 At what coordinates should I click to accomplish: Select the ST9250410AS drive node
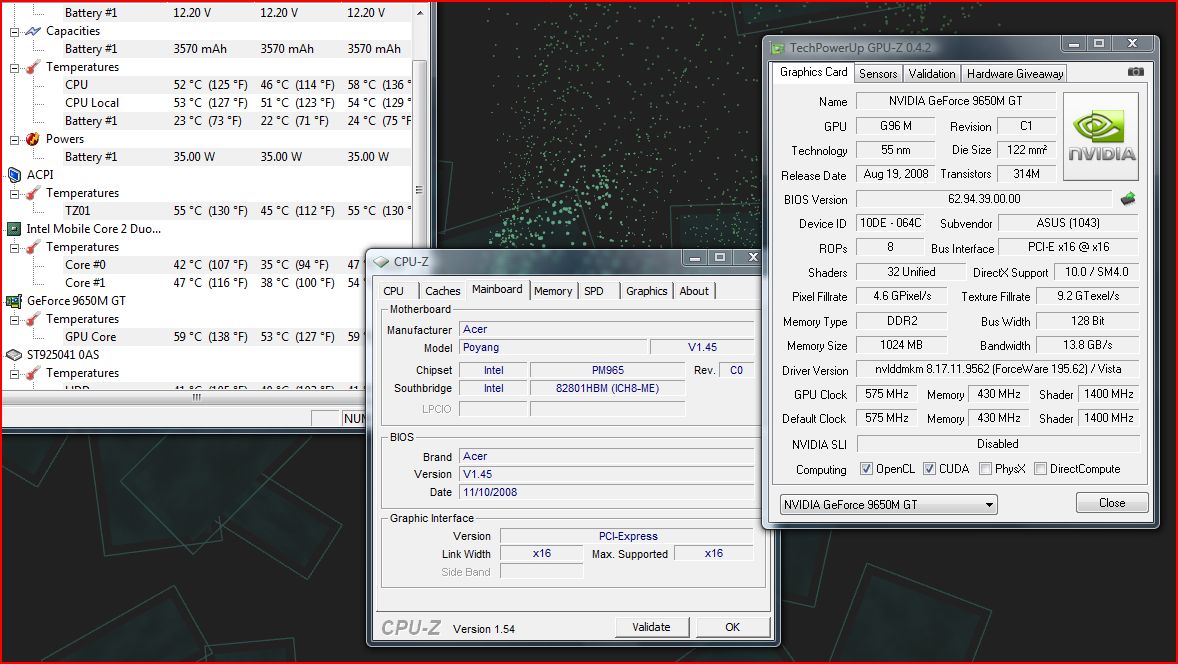[x=62, y=355]
